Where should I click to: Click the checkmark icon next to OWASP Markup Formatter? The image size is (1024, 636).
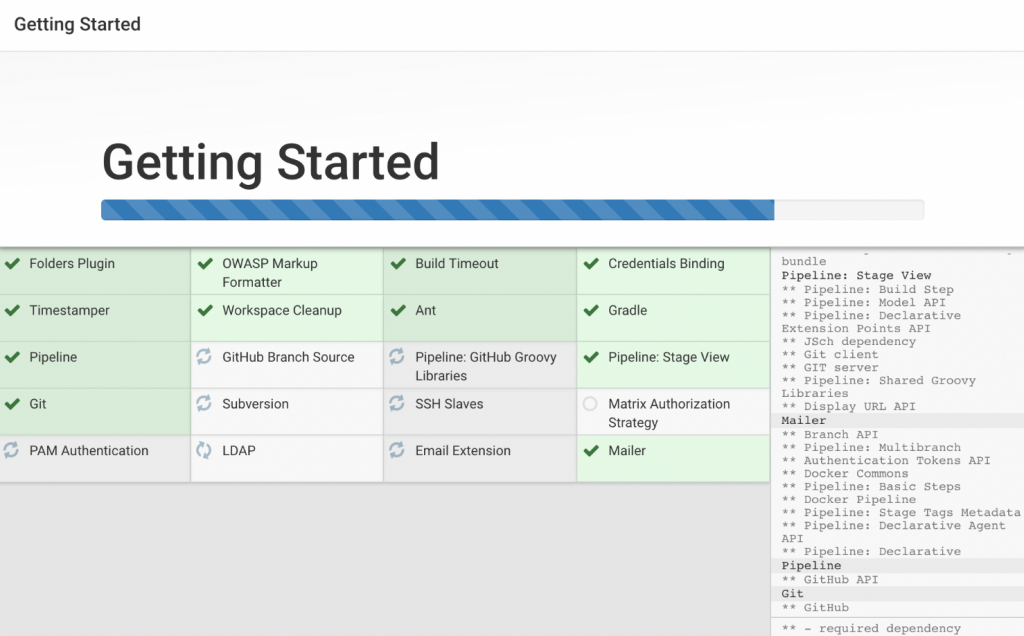[x=205, y=264]
